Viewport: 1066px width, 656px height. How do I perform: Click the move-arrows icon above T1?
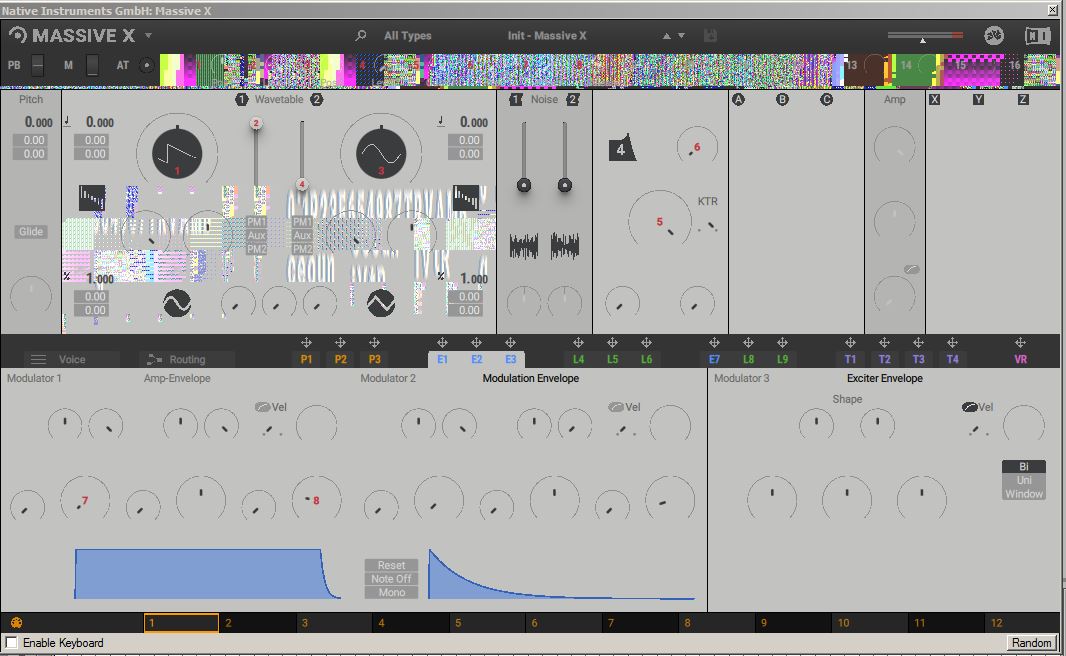pyautogui.click(x=850, y=343)
